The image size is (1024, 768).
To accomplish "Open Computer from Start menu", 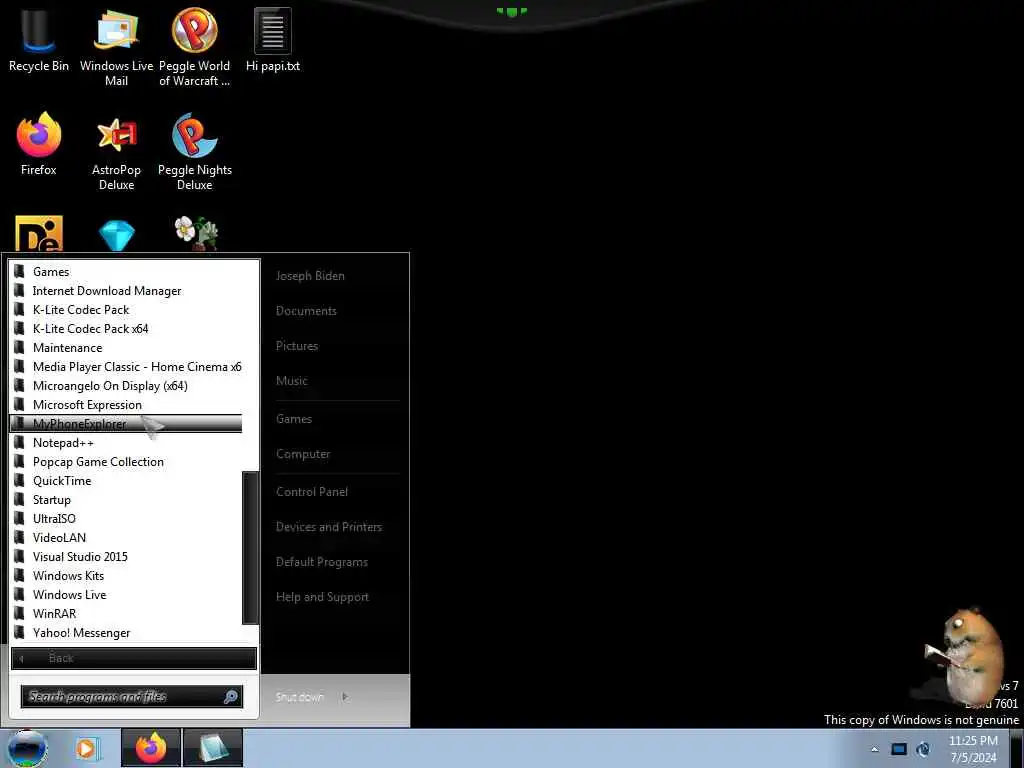I will tap(302, 454).
